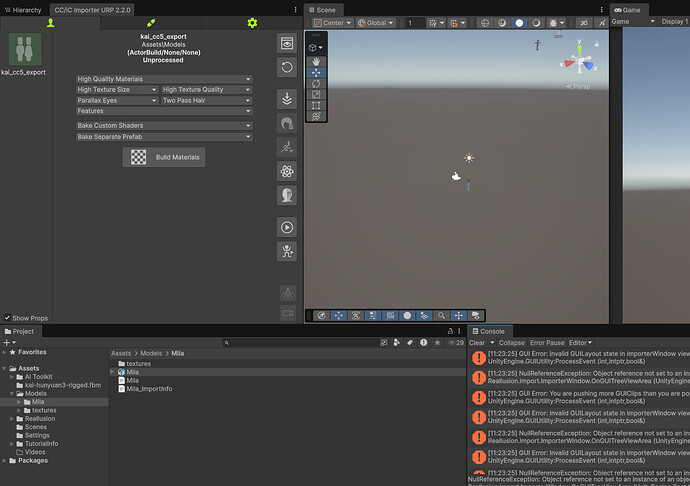Click the Build Materials button

point(164,157)
